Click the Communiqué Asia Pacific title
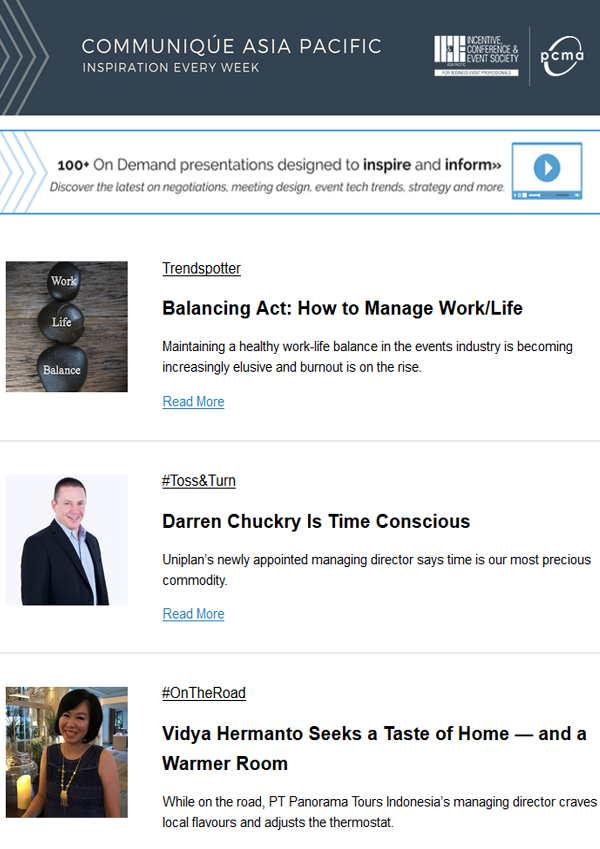This screenshot has width=600, height=849. 231,46
